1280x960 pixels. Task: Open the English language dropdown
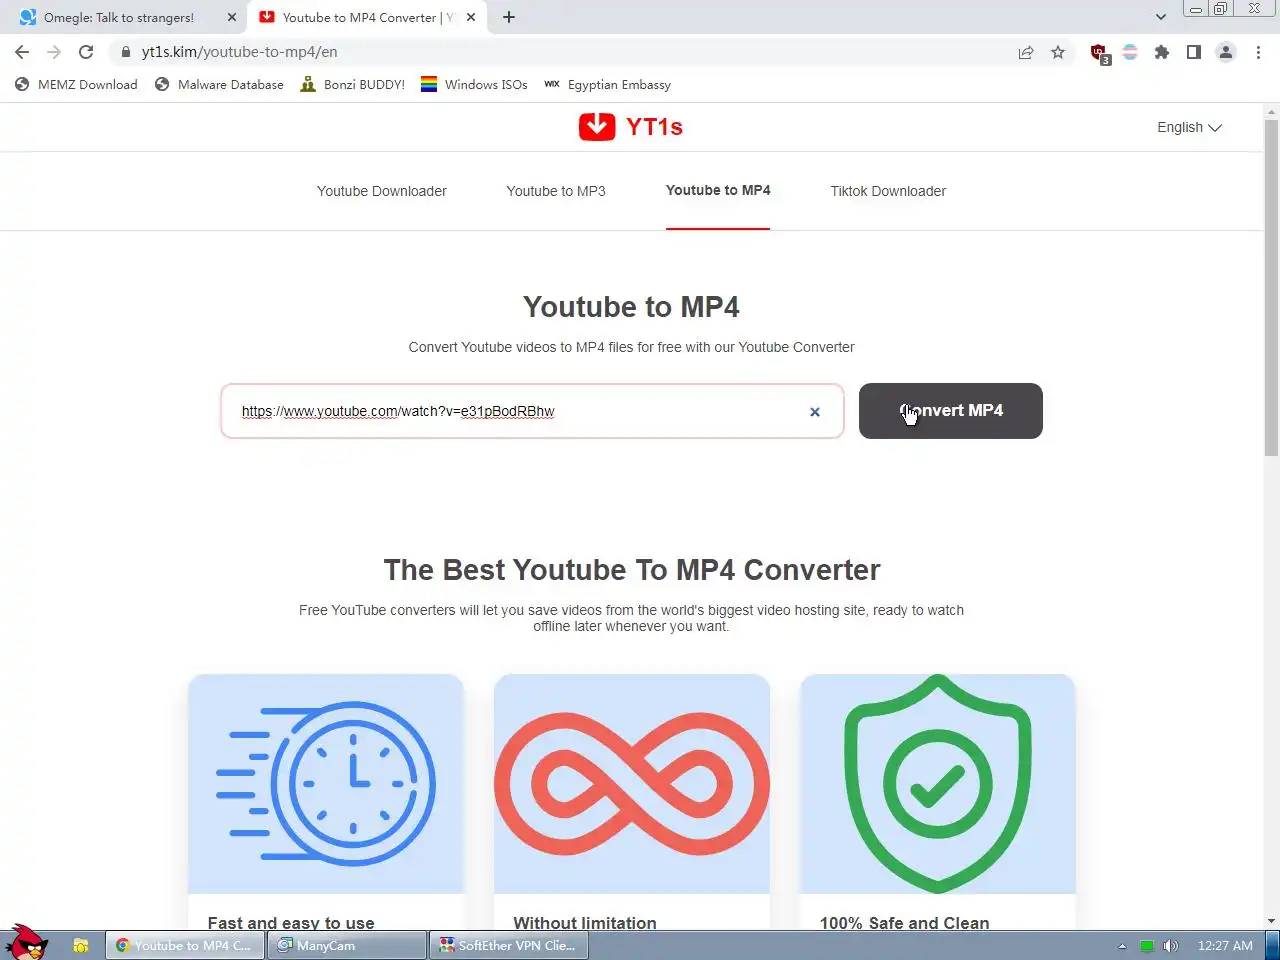1189,127
